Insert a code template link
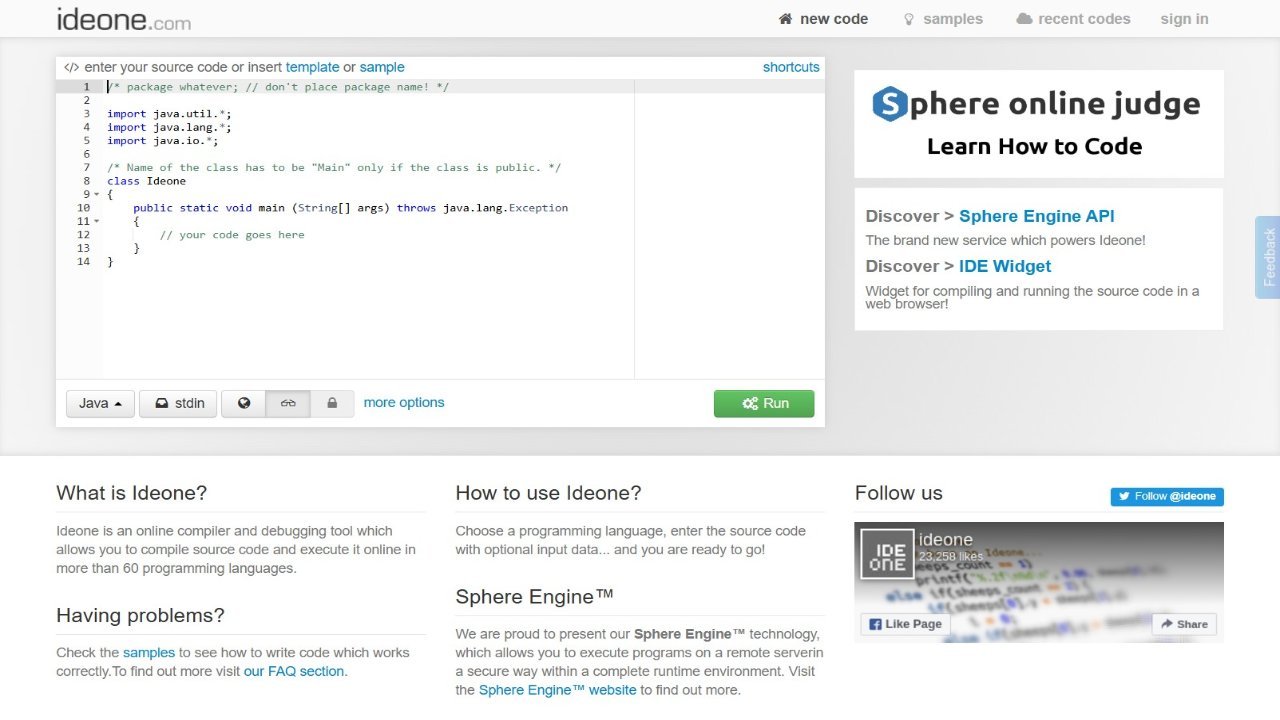Viewport: 1280px width, 720px height. point(312,67)
